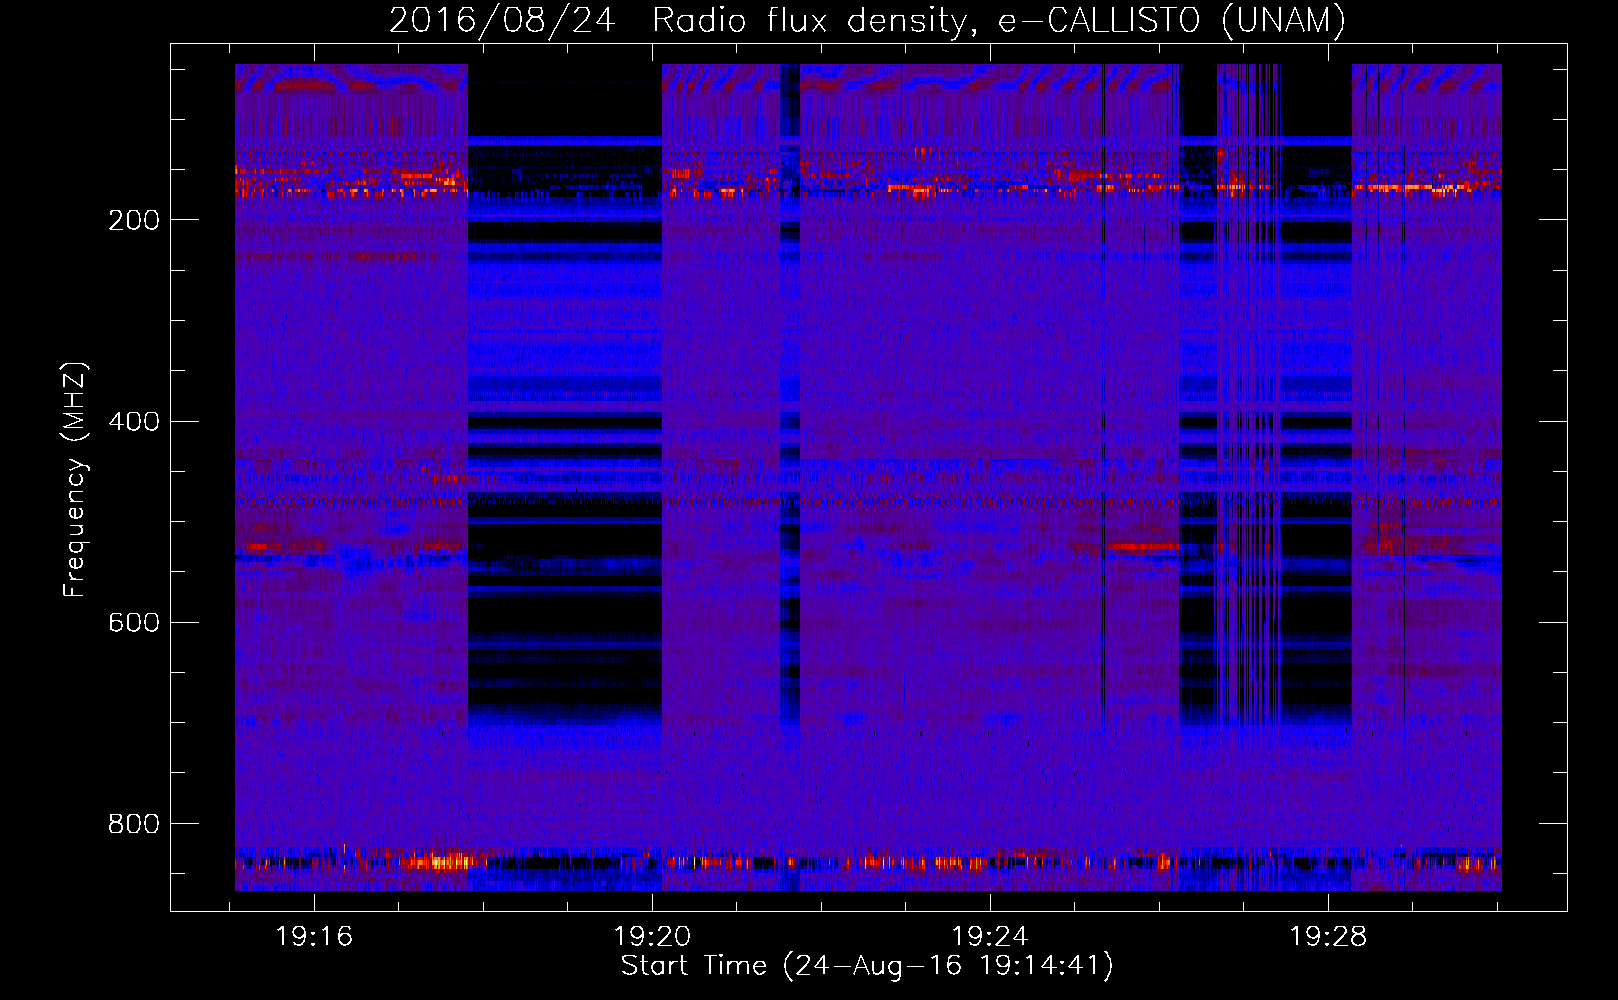
Task: Select the 400 frequency tick label
Action: point(134,421)
